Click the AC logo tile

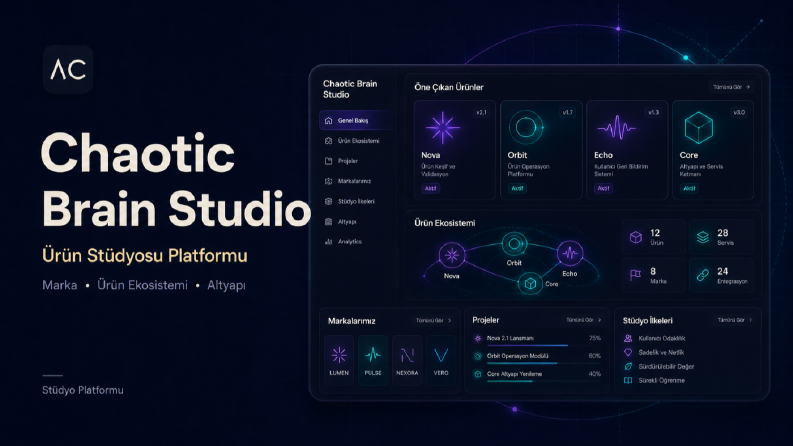point(68,69)
